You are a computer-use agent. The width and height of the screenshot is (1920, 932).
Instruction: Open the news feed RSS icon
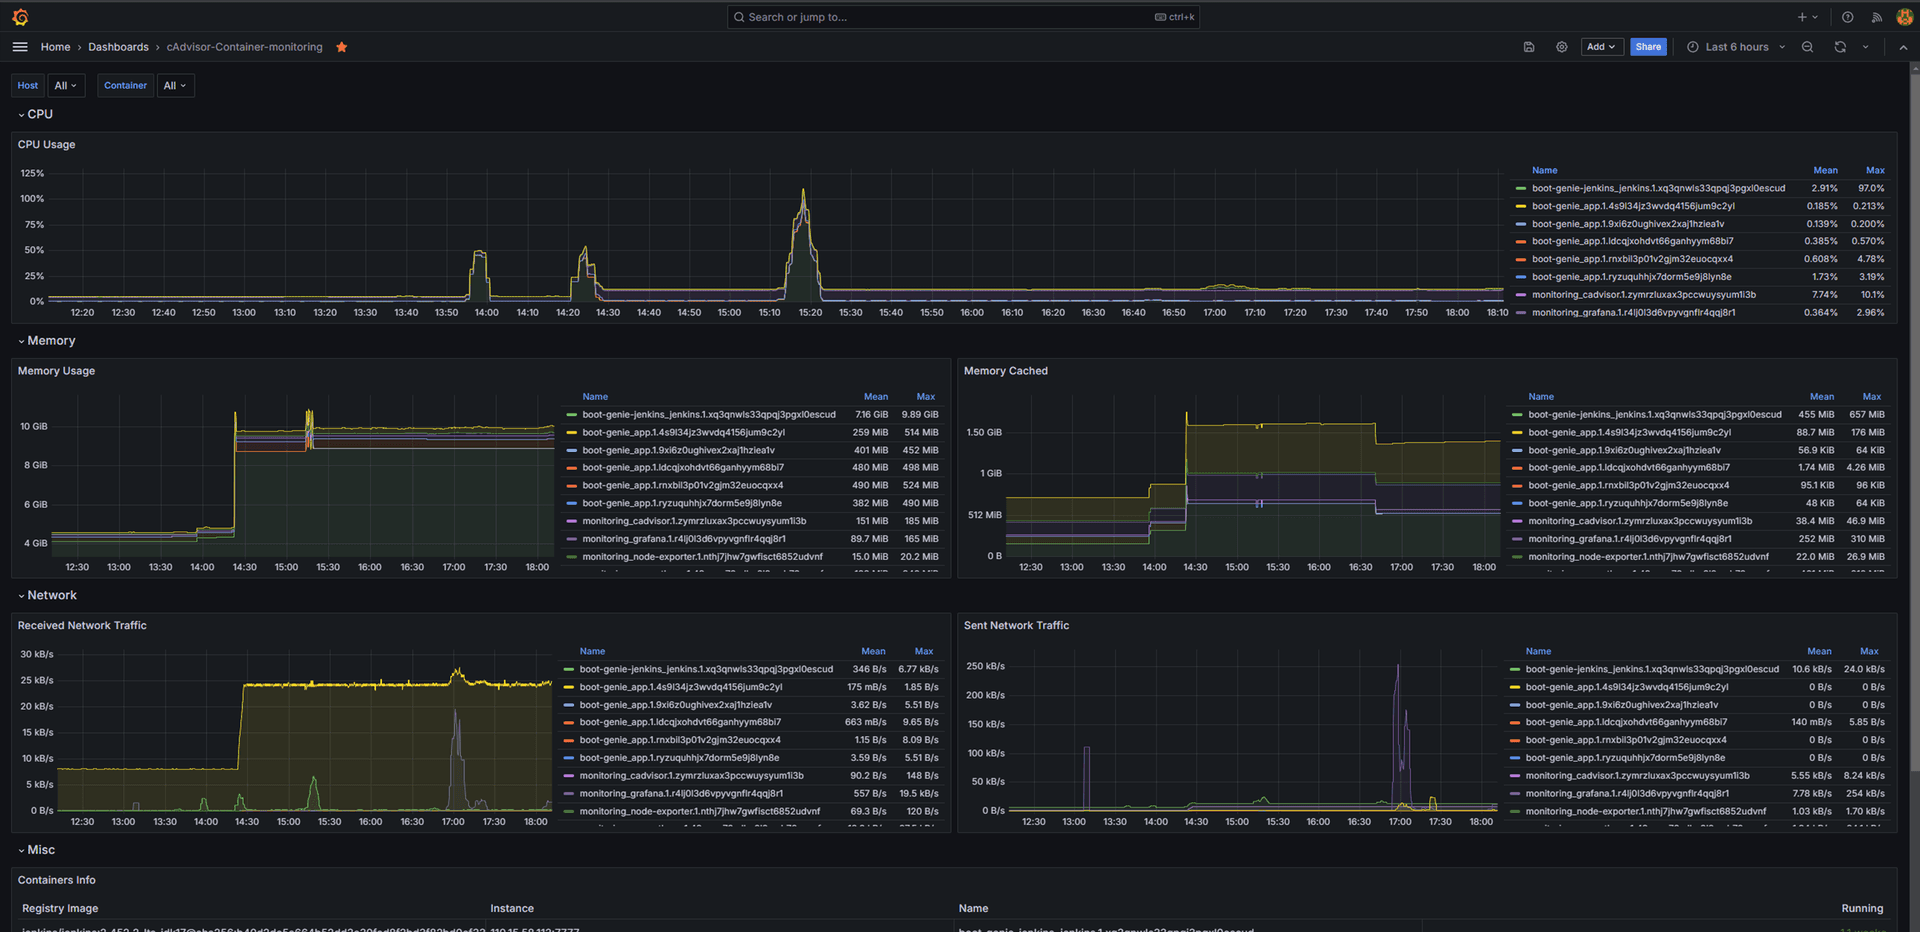1877,17
